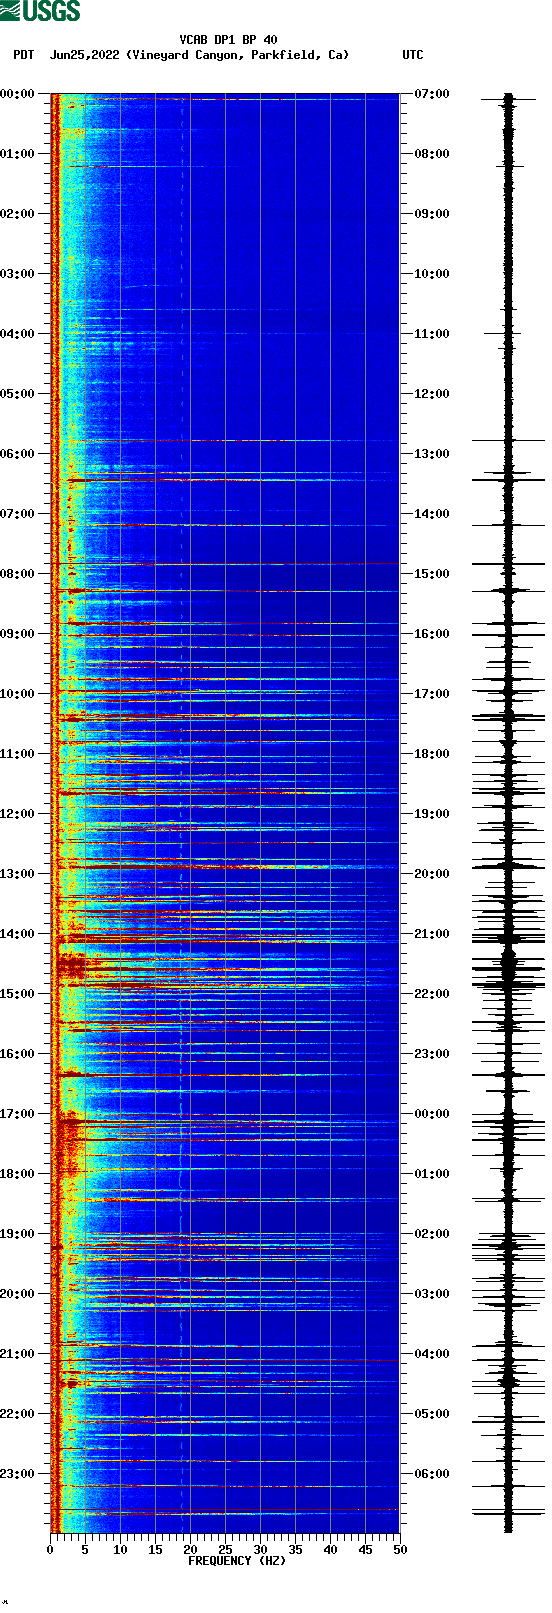Click the UTC time label 11:00
Image resolution: width=552 pixels, height=1613 pixels.
coord(432,334)
